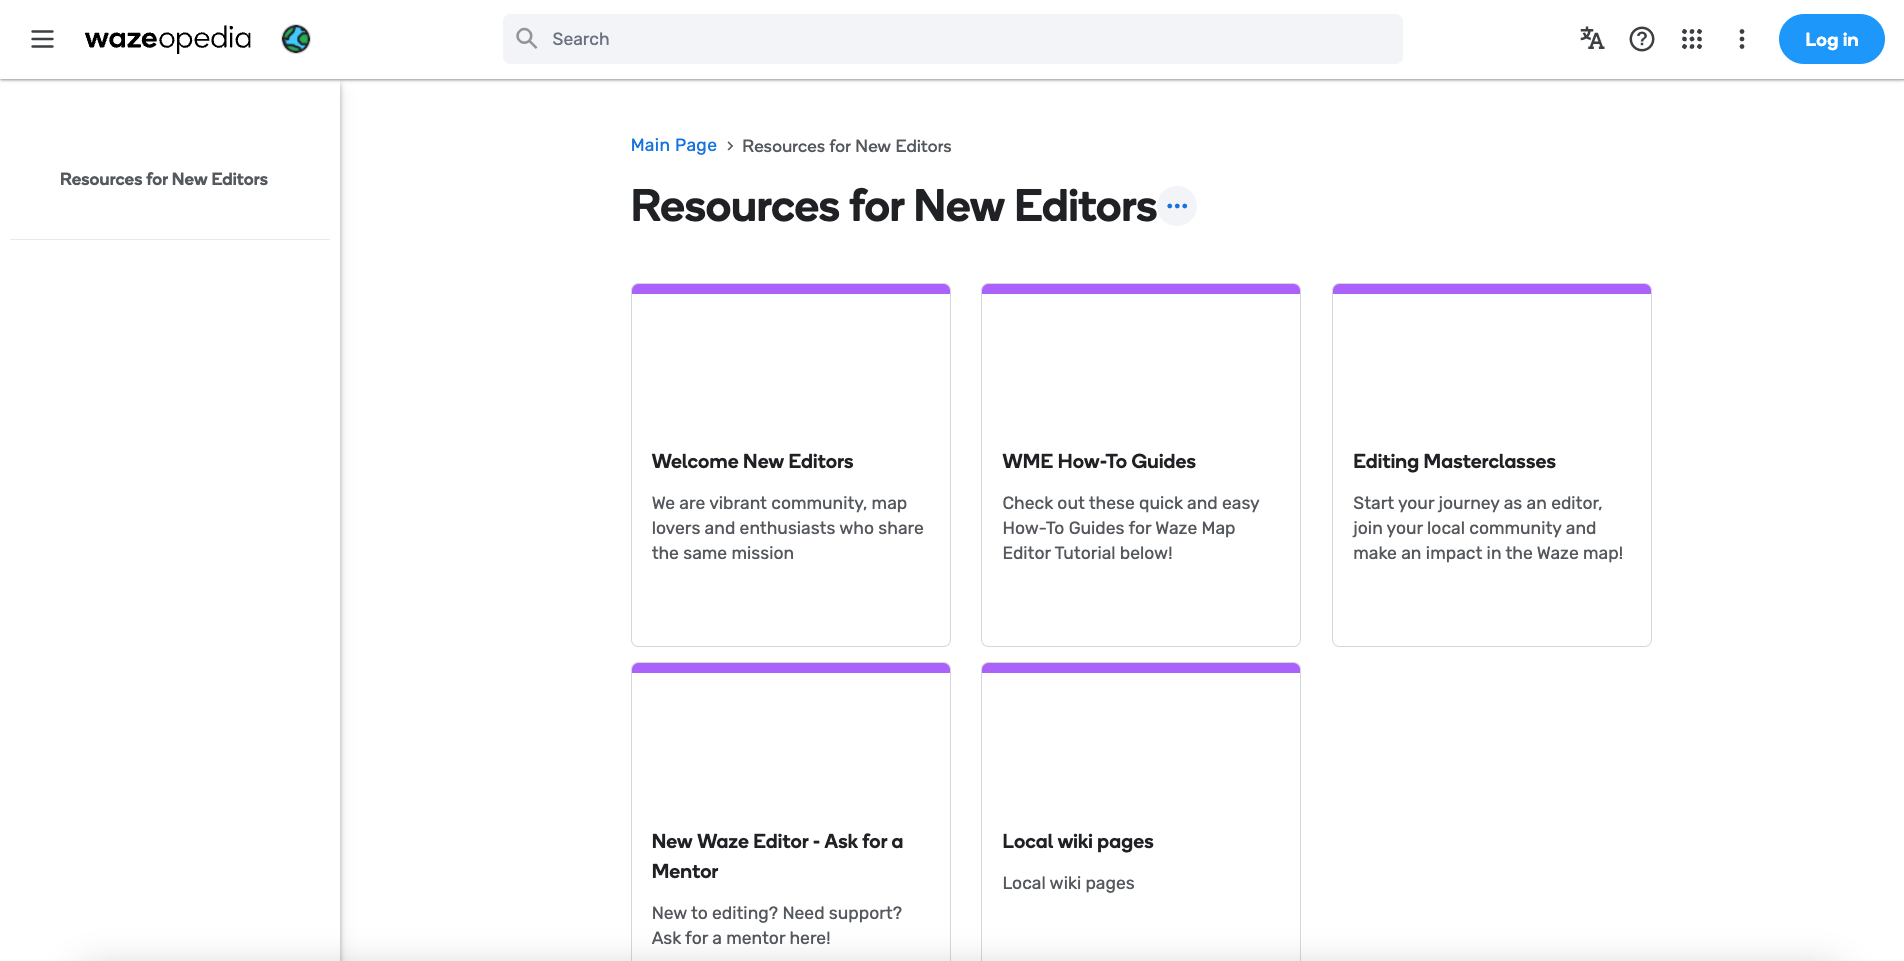
Task: Open the apps grid icon
Action: point(1692,38)
